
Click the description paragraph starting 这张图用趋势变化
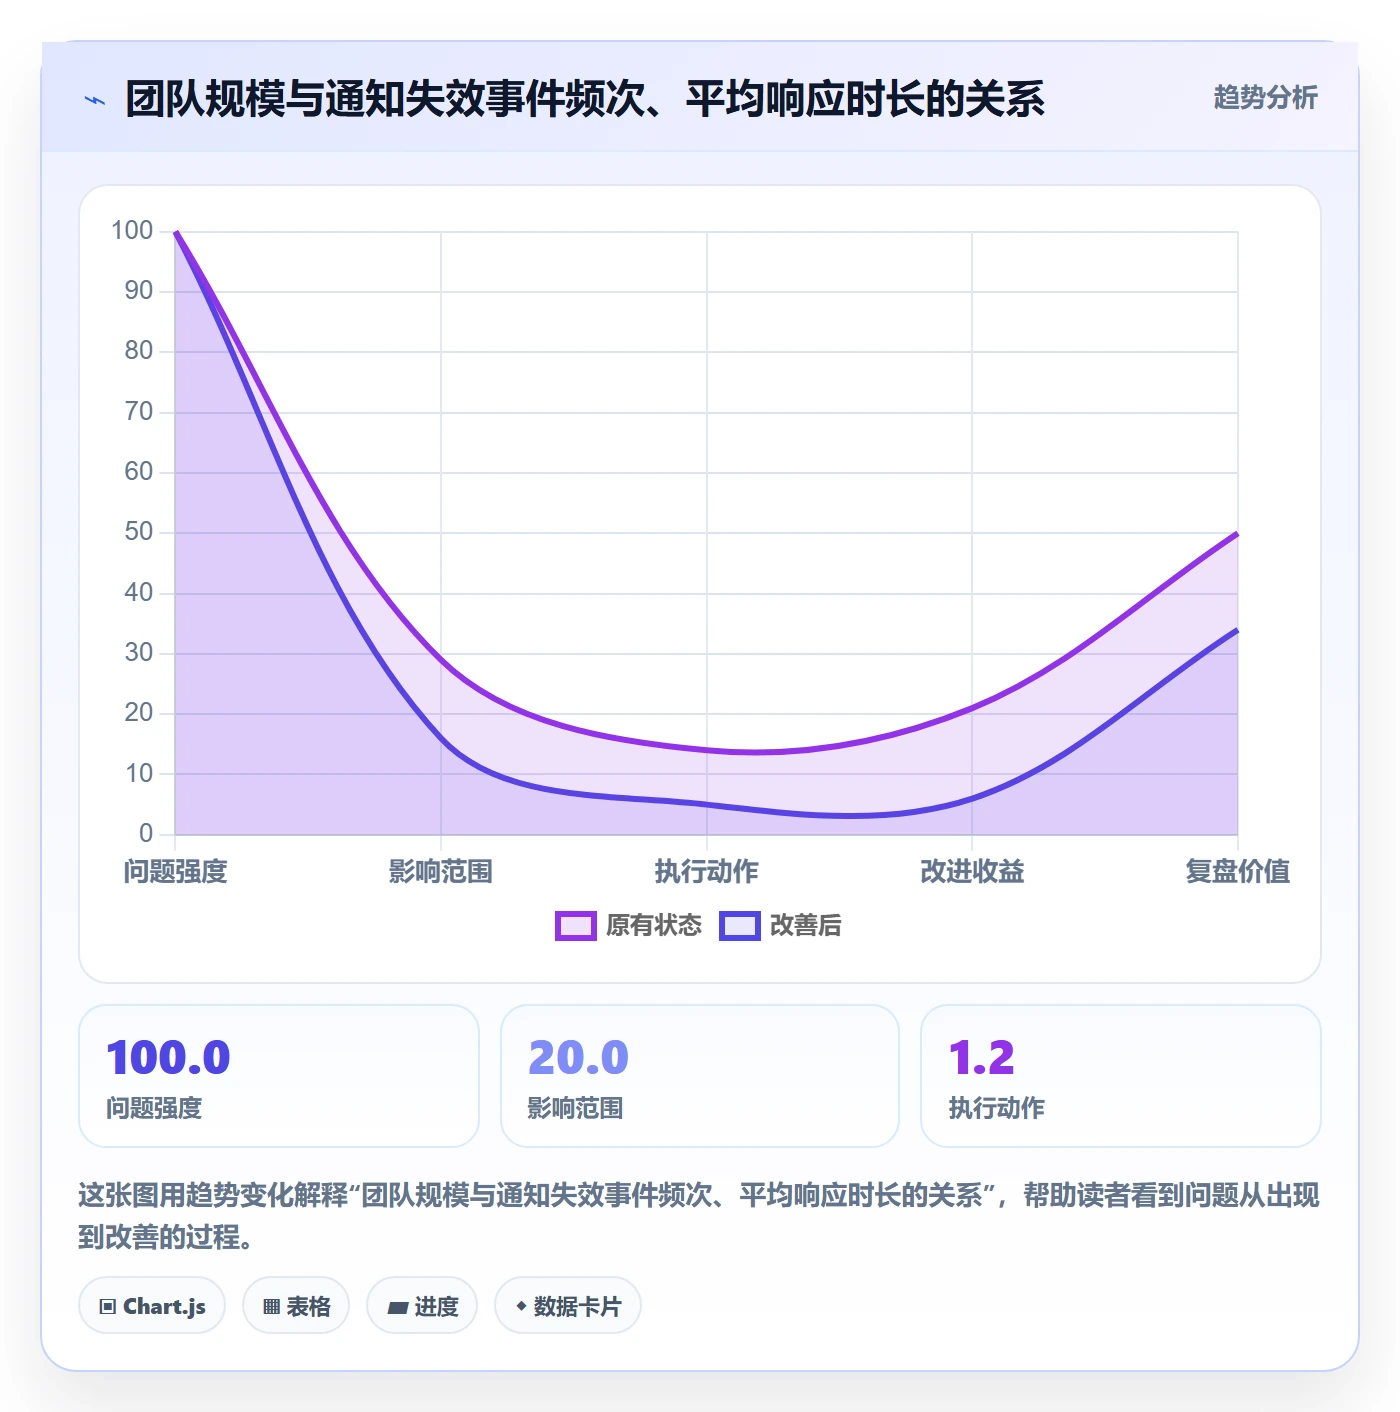pos(699,1216)
